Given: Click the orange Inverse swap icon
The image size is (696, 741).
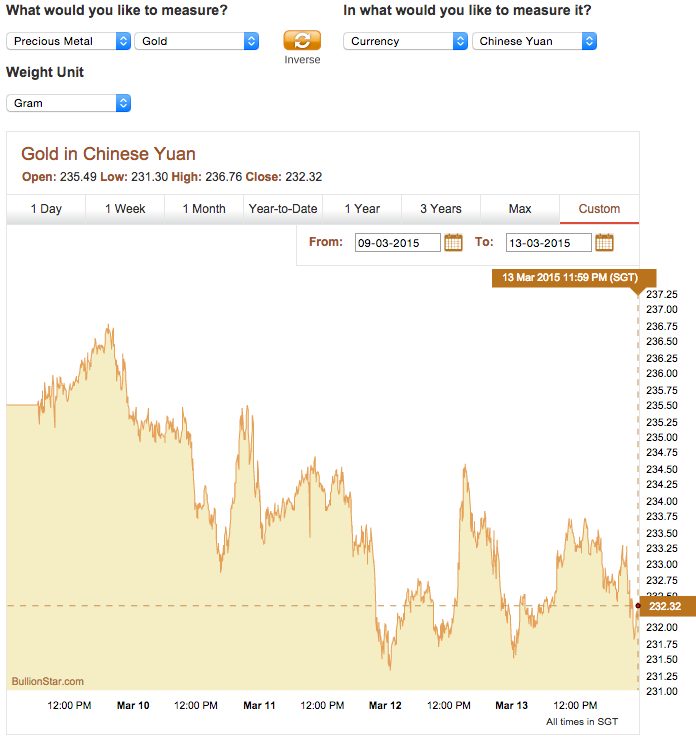Looking at the screenshot, I should tap(302, 40).
